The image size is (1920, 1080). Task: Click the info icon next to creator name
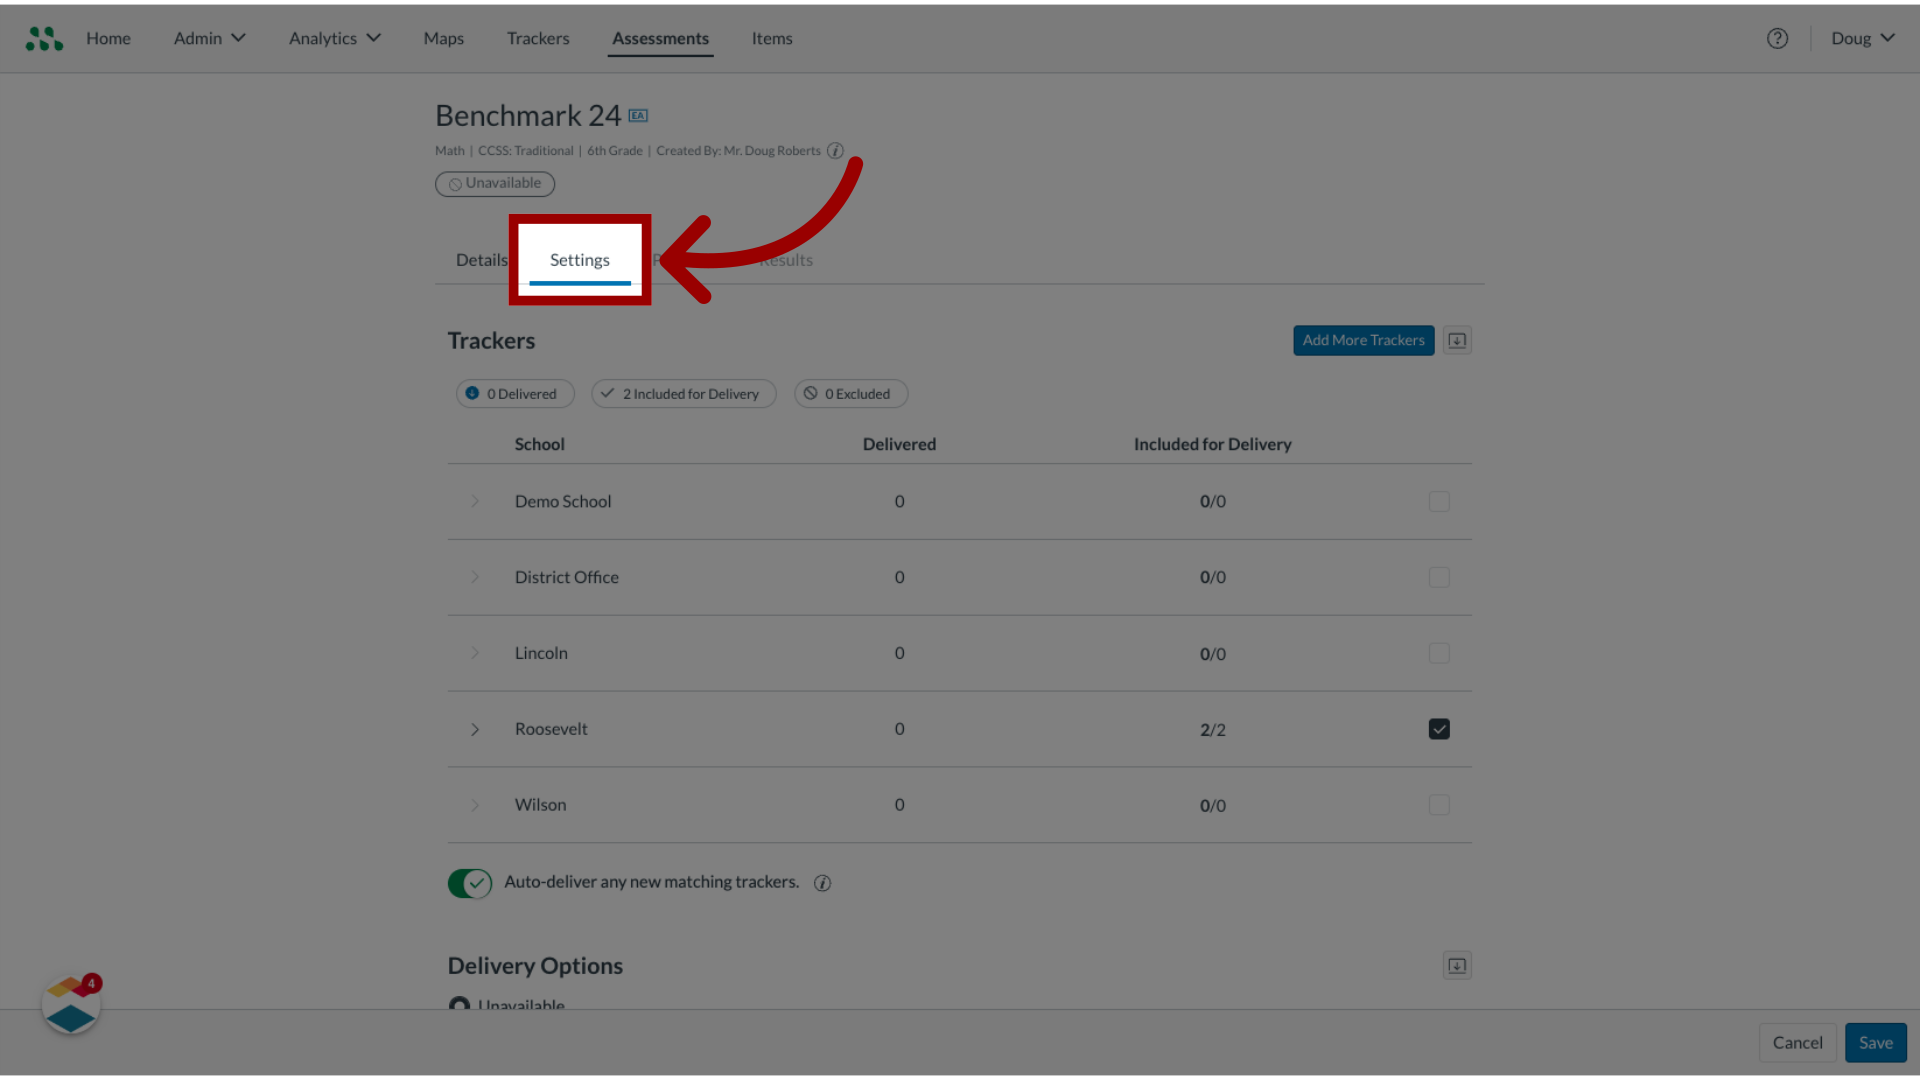click(835, 151)
